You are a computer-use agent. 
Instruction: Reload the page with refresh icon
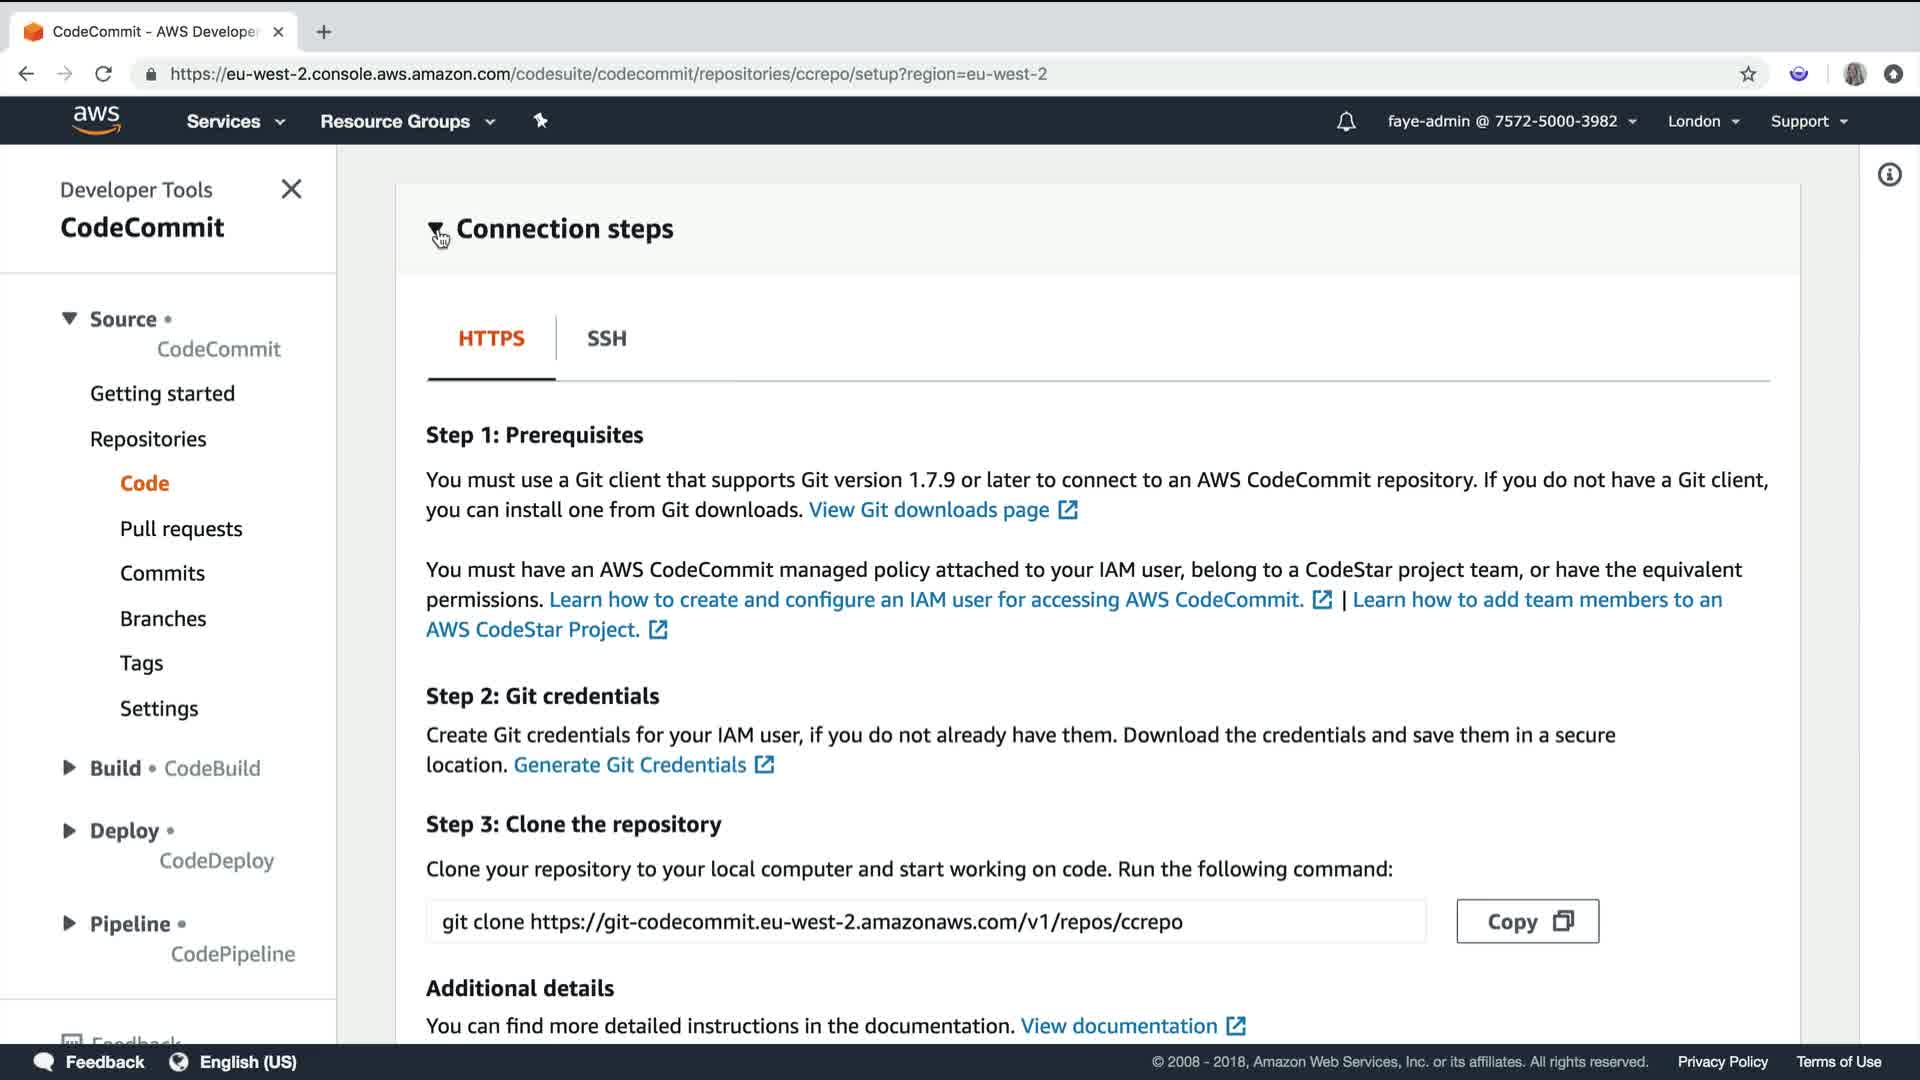click(x=103, y=74)
